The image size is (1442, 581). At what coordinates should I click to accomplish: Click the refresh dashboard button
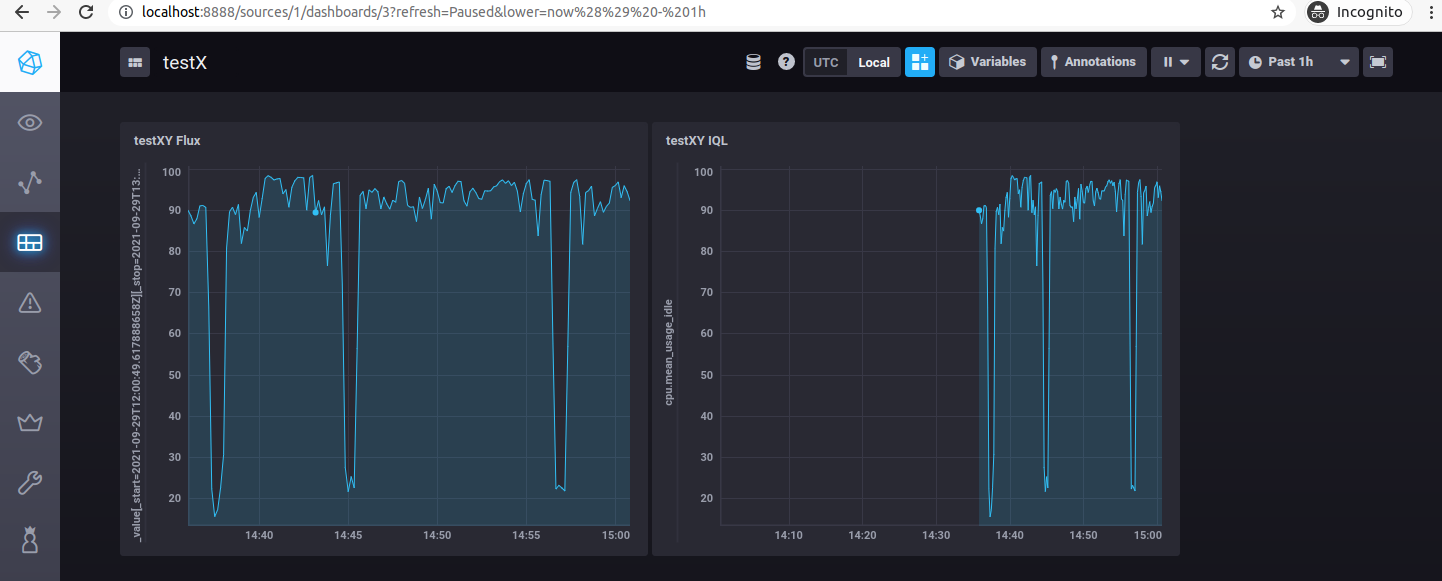[1219, 61]
